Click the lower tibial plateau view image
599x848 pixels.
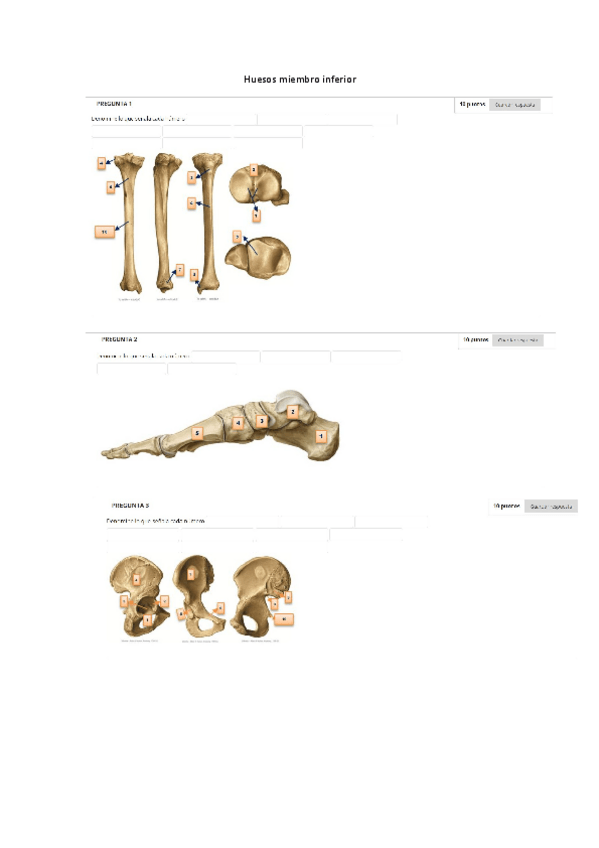258,257
